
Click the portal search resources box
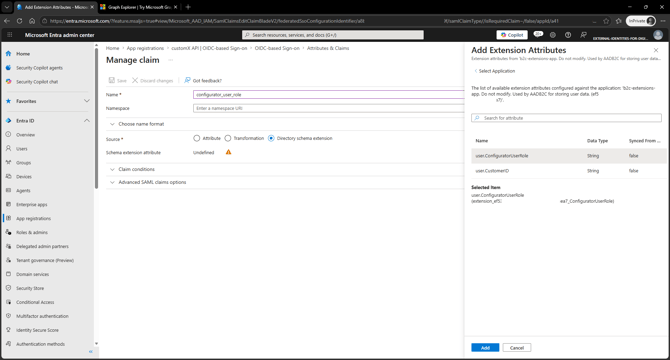click(333, 35)
